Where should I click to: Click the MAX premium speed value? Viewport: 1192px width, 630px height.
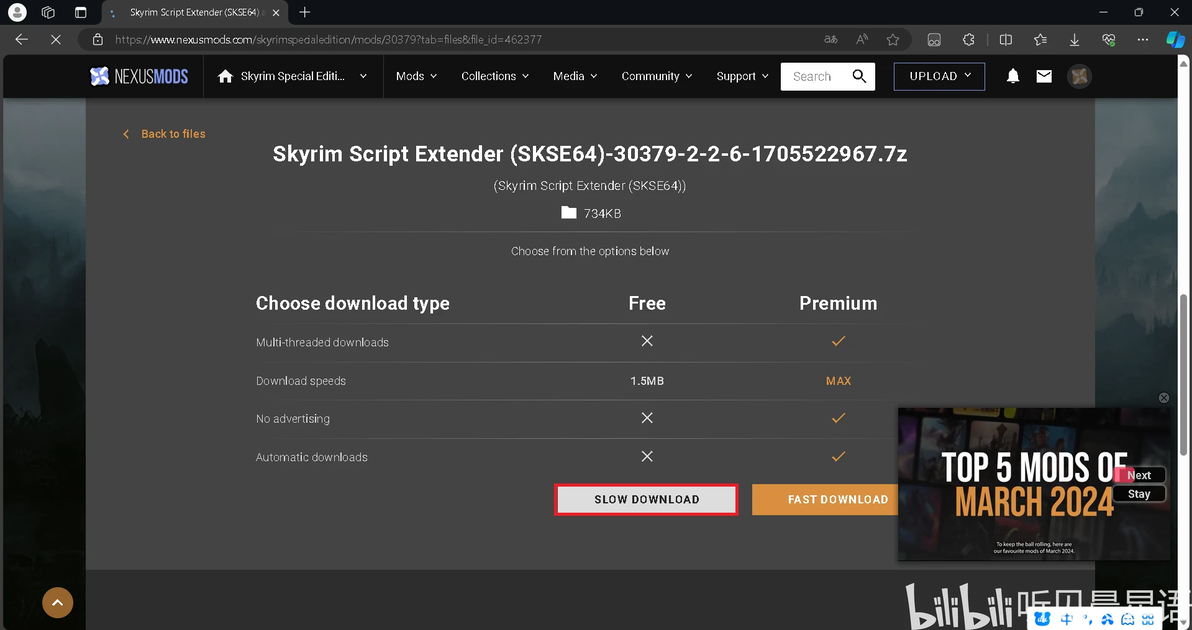(x=839, y=381)
